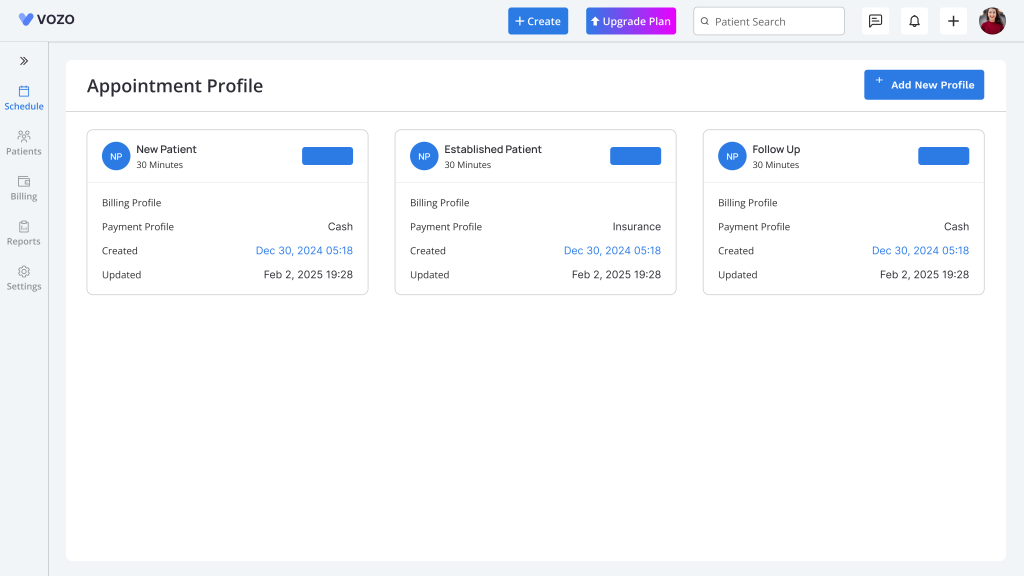Click blue button on Follow Up card
This screenshot has height=576, width=1024.
(x=944, y=156)
